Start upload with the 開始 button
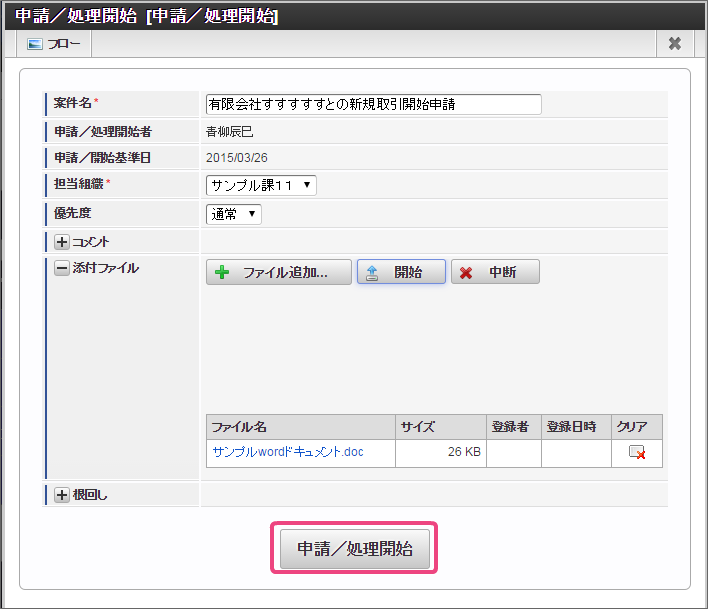Screen dimensions: 708x609 point(401,272)
